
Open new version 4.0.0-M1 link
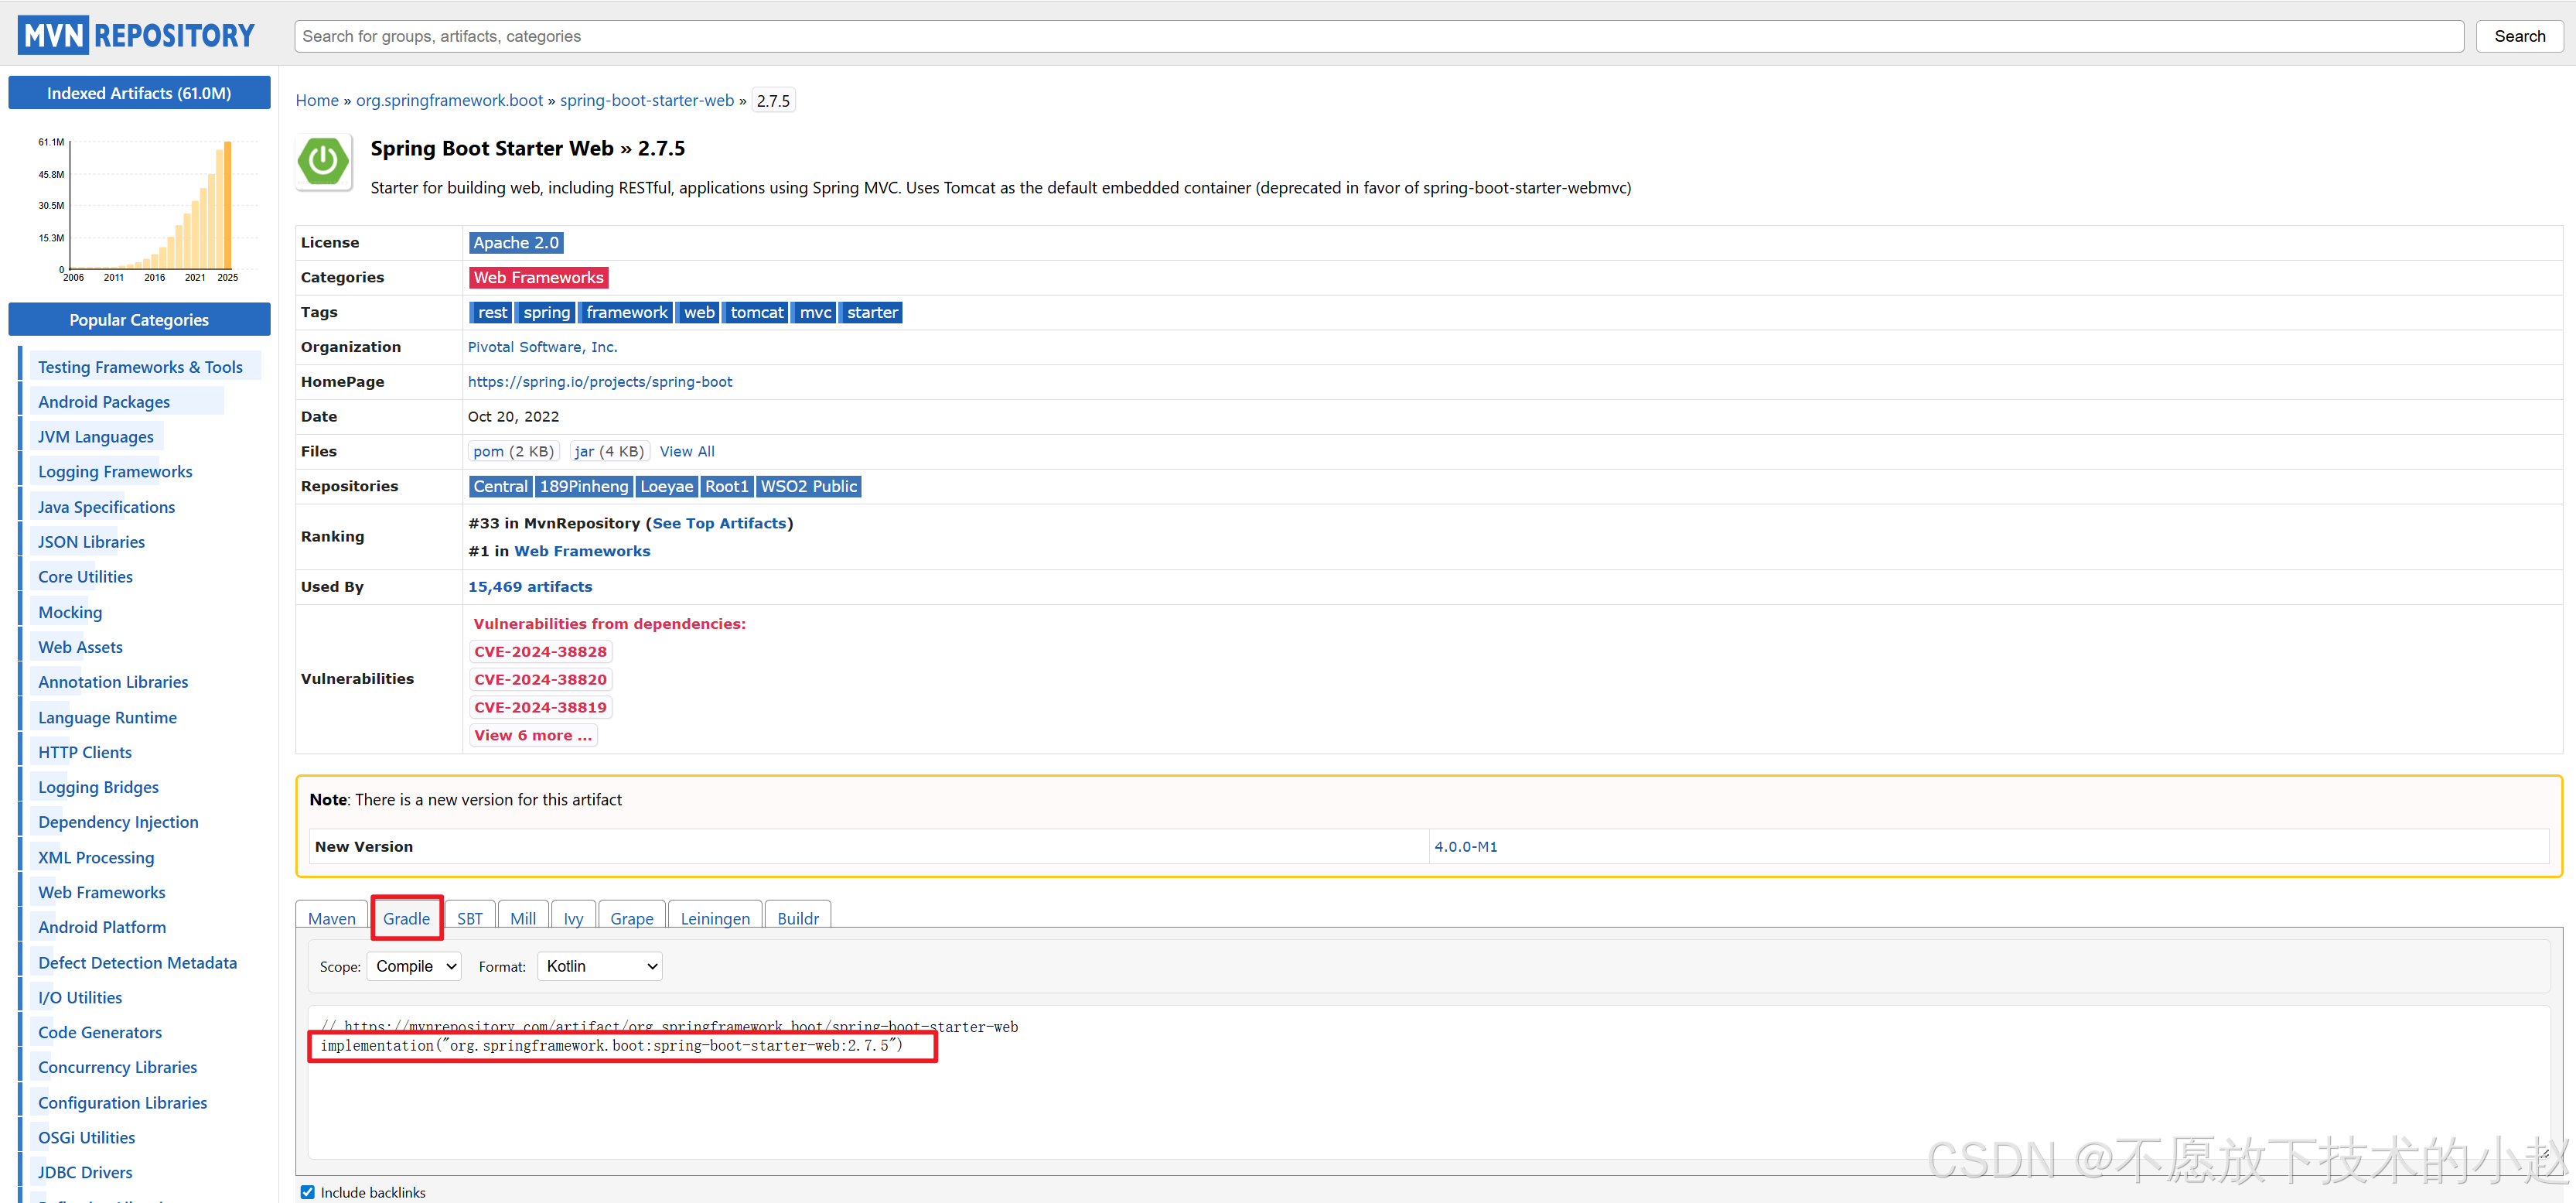click(x=1465, y=846)
